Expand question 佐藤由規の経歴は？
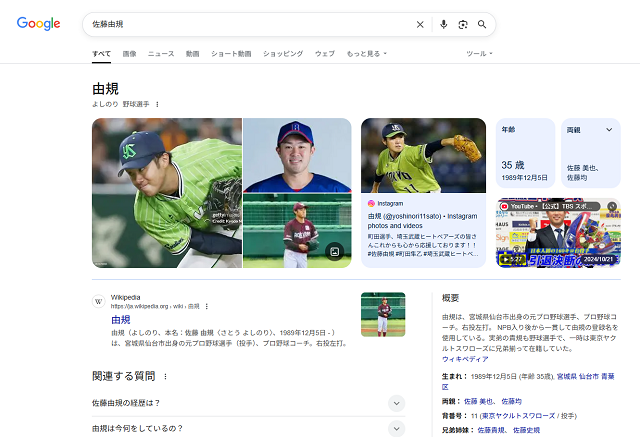Screen dimensions: 640x437 click(x=249, y=403)
